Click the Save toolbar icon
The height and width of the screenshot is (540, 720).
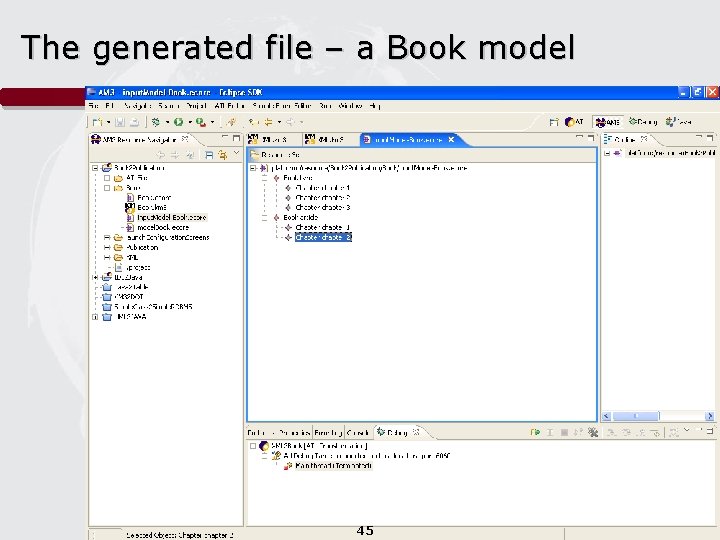(x=120, y=122)
